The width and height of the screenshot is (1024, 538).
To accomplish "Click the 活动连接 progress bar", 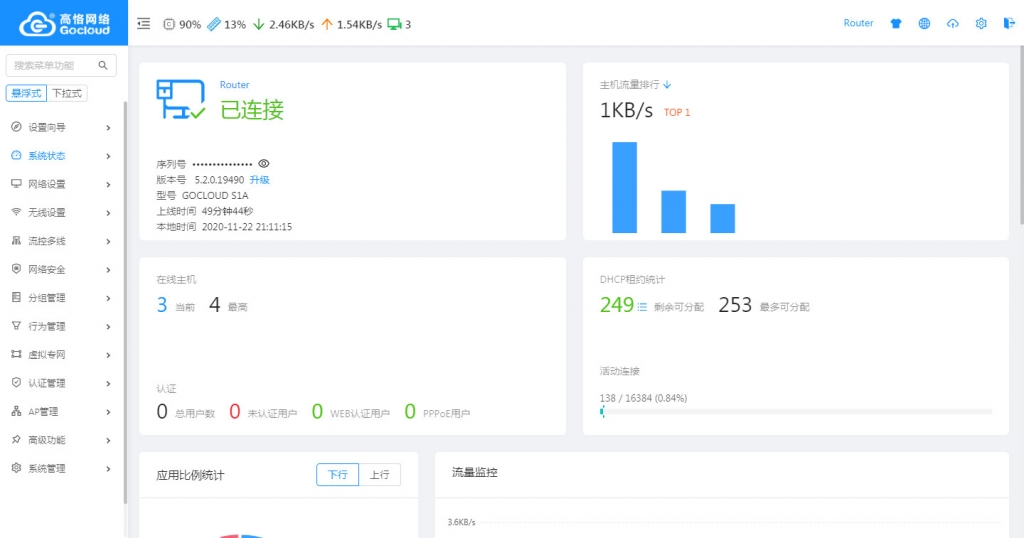I will [x=796, y=411].
